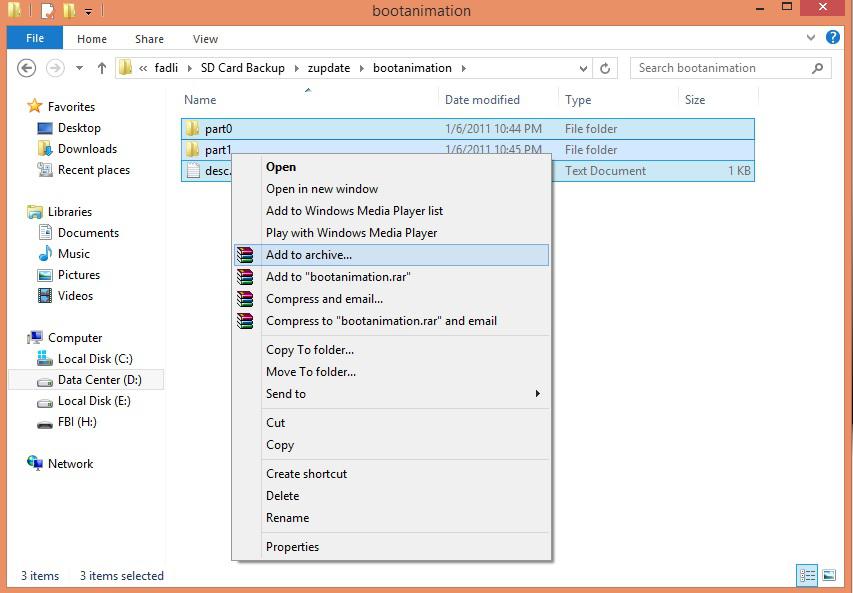Sort by the Date modified column header
853x593 pixels.
(x=482, y=100)
